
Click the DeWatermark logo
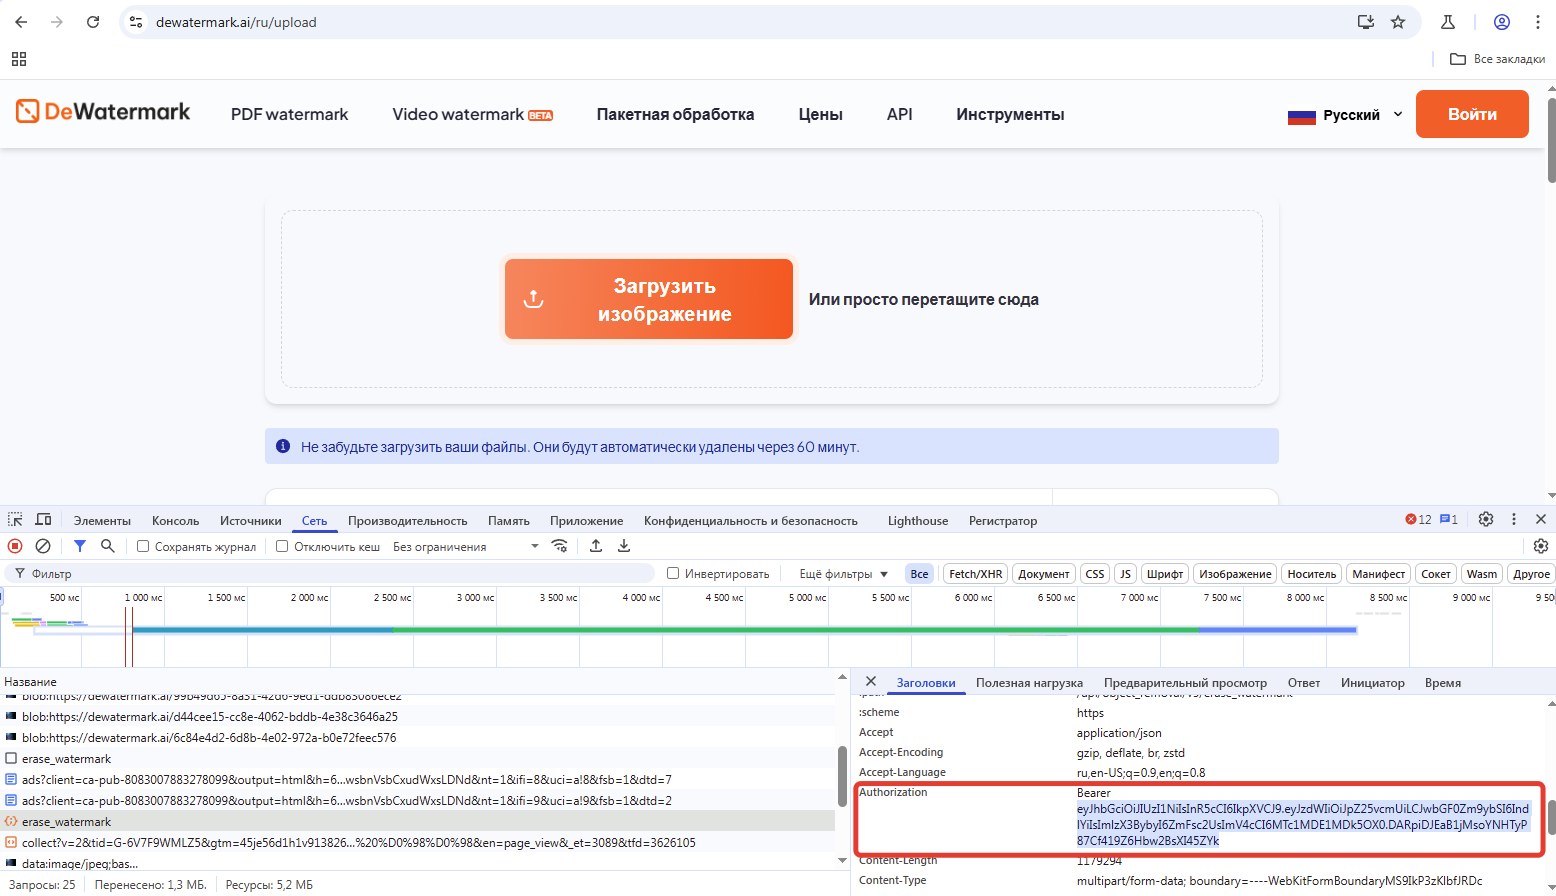coord(103,112)
